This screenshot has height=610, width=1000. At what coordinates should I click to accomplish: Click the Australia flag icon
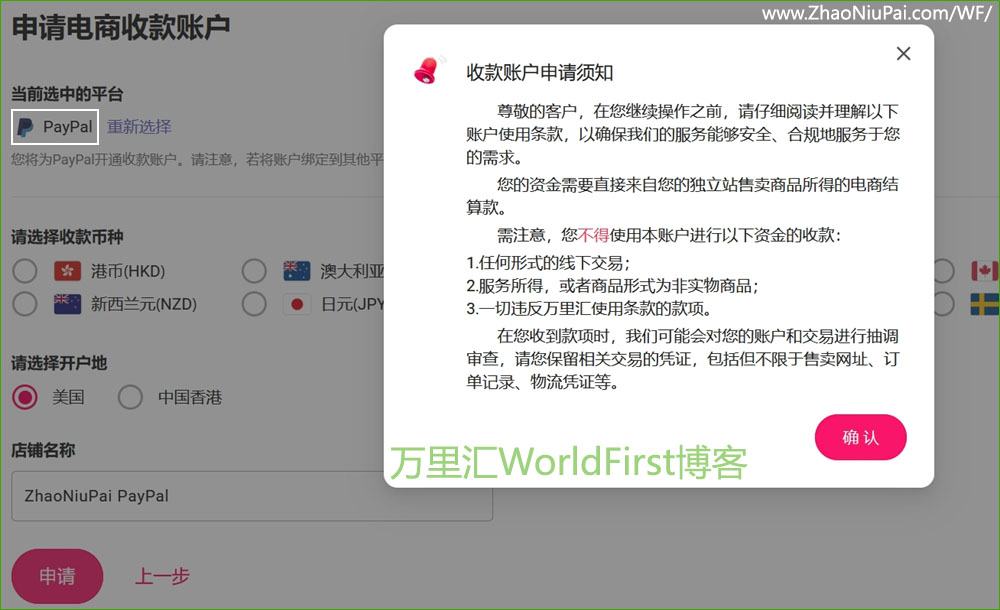coord(297,271)
